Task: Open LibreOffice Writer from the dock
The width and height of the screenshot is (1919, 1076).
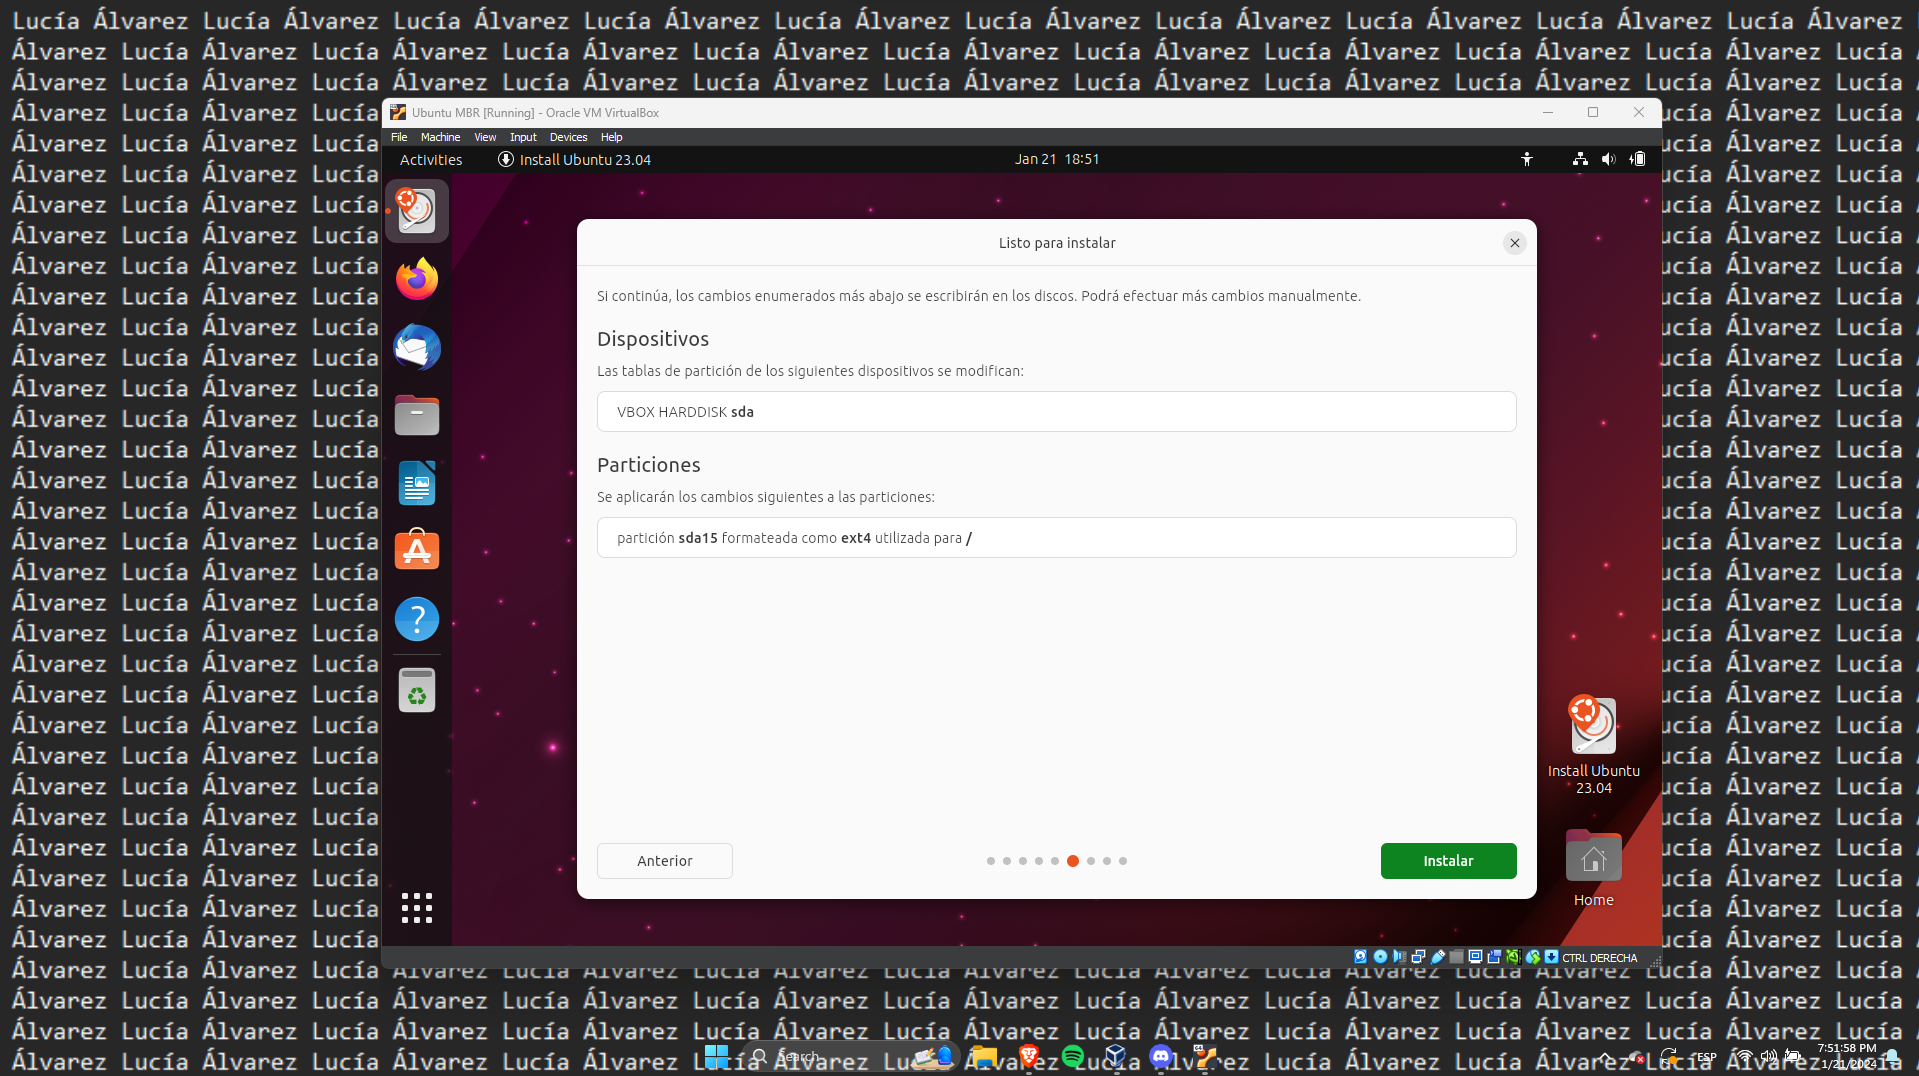Action: tap(417, 483)
